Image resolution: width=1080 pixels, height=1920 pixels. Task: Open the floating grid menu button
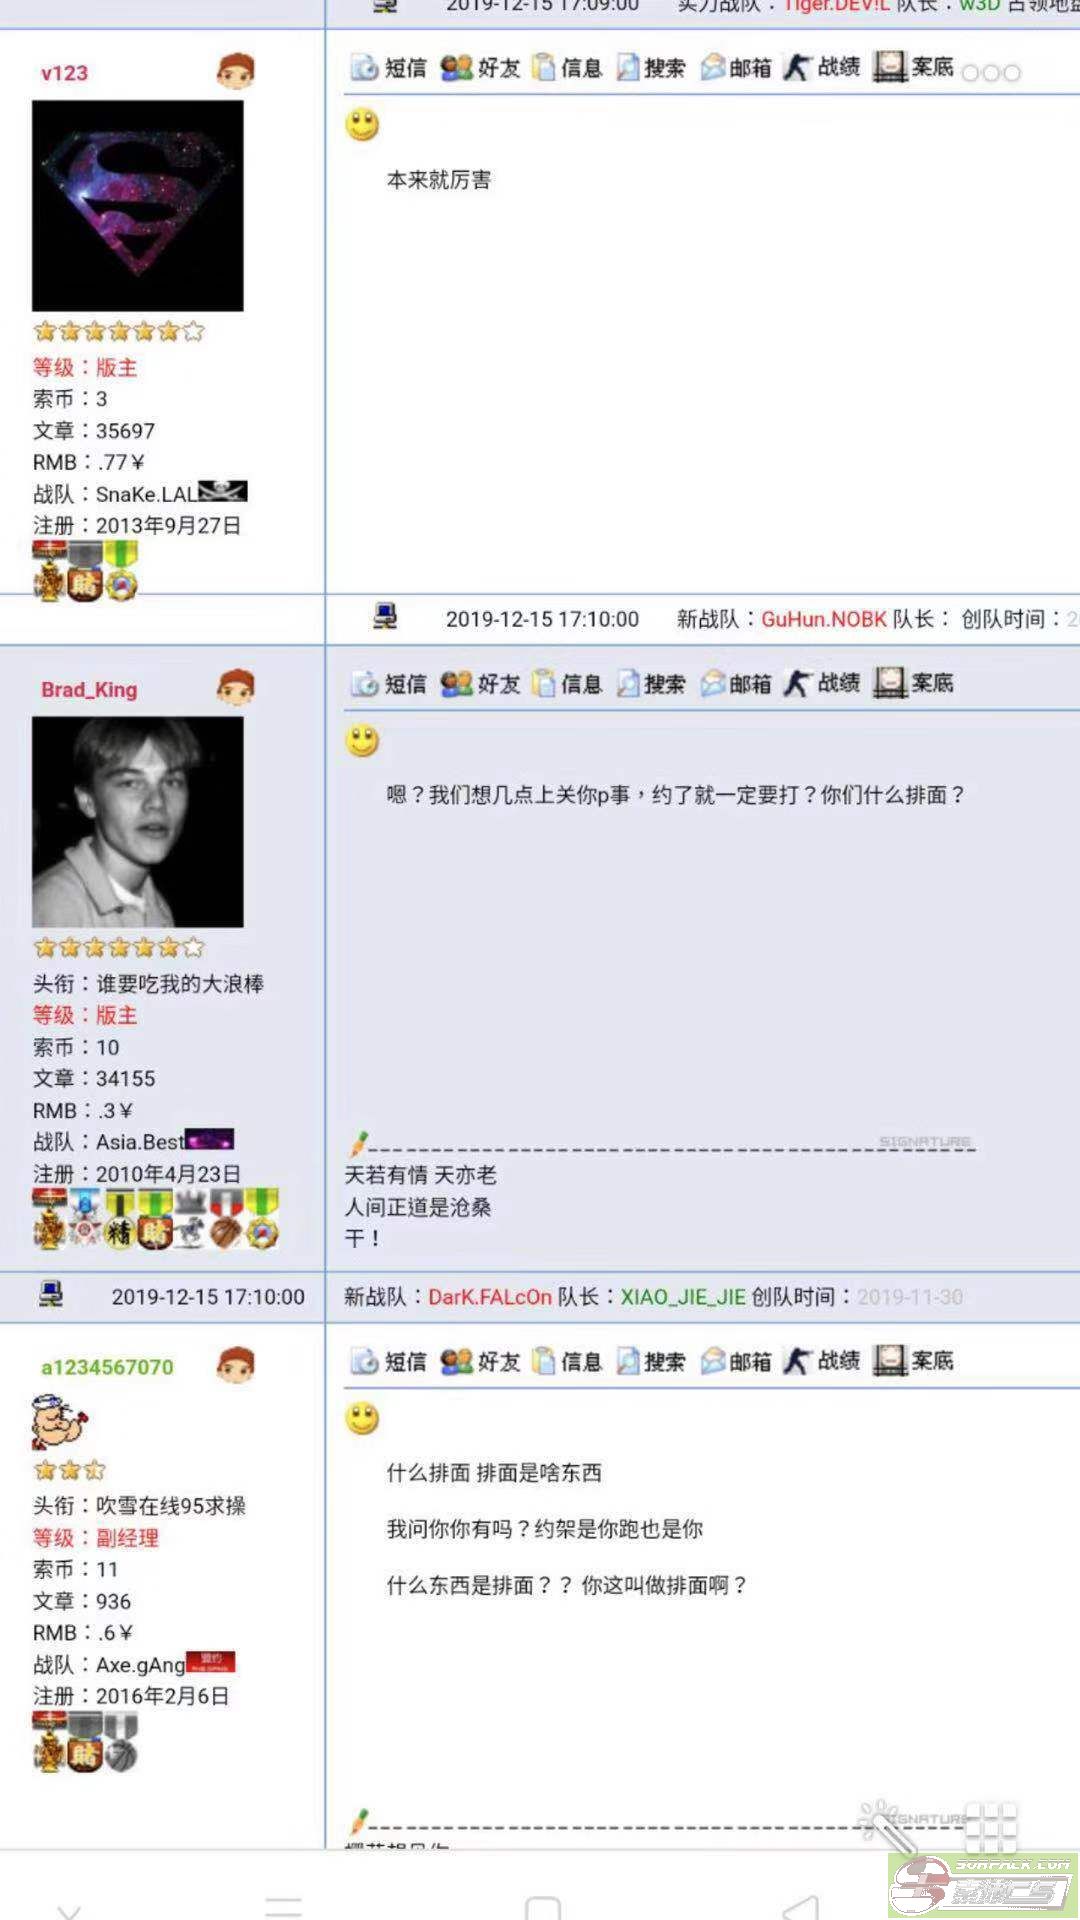[991, 1829]
